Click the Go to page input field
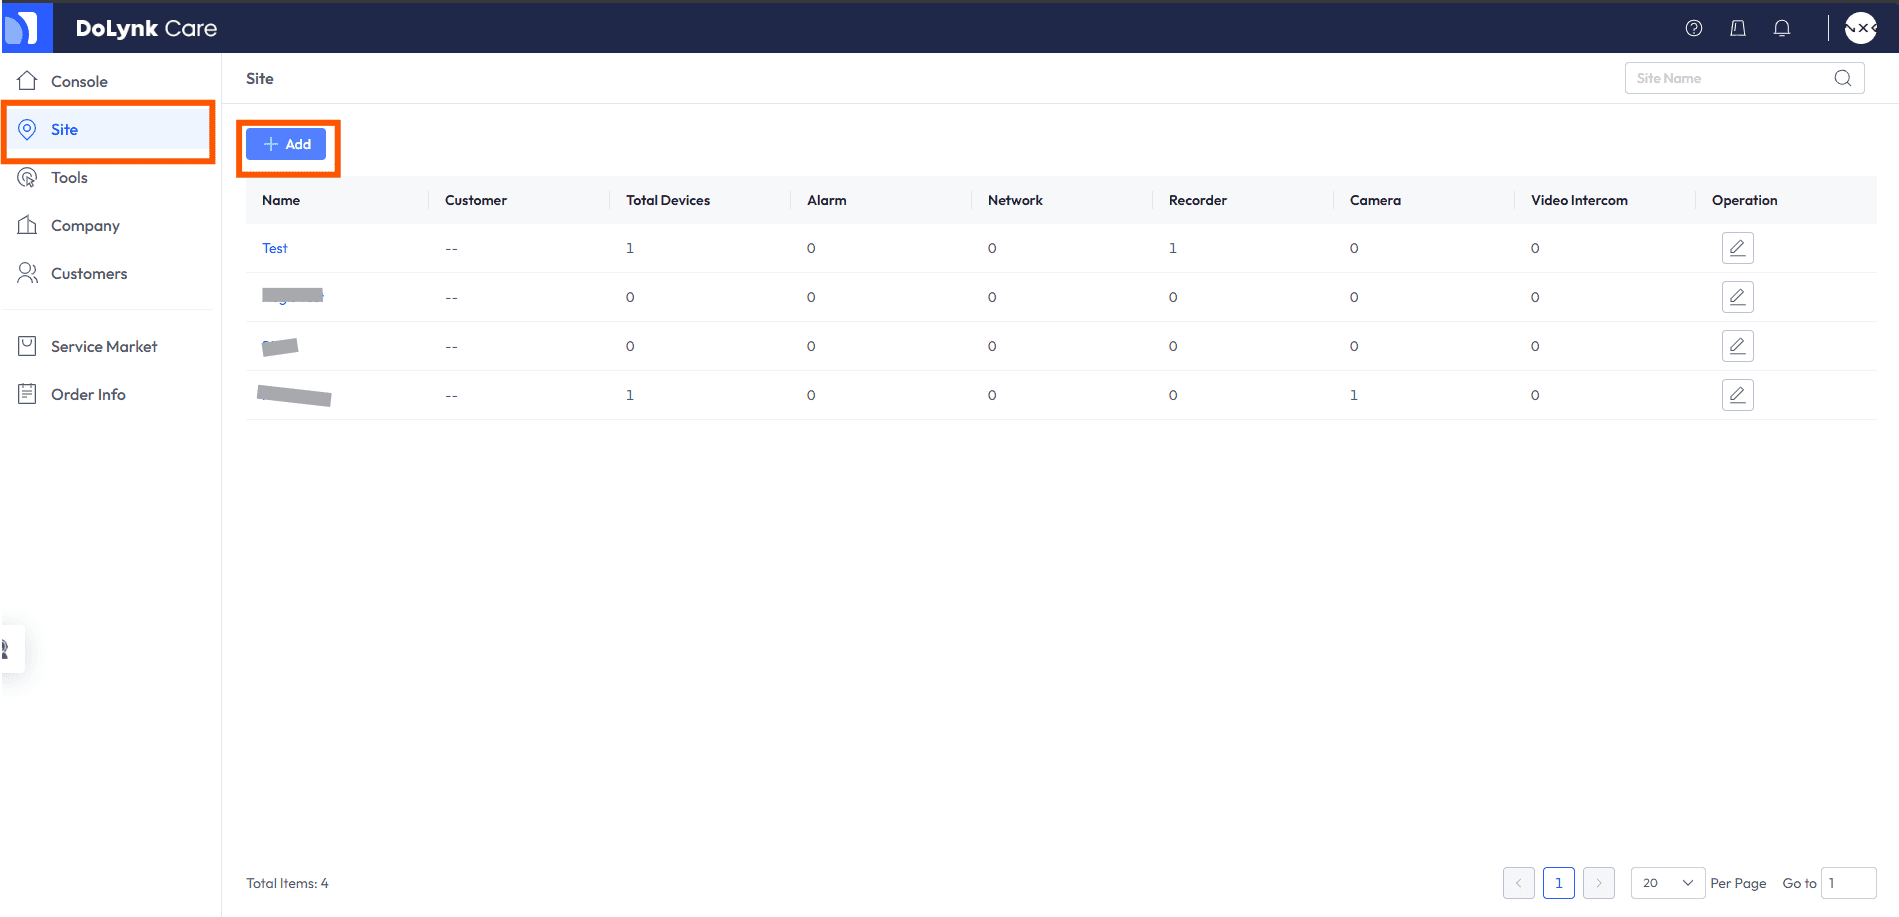Screen dimensions: 1899x917 [x=1847, y=883]
